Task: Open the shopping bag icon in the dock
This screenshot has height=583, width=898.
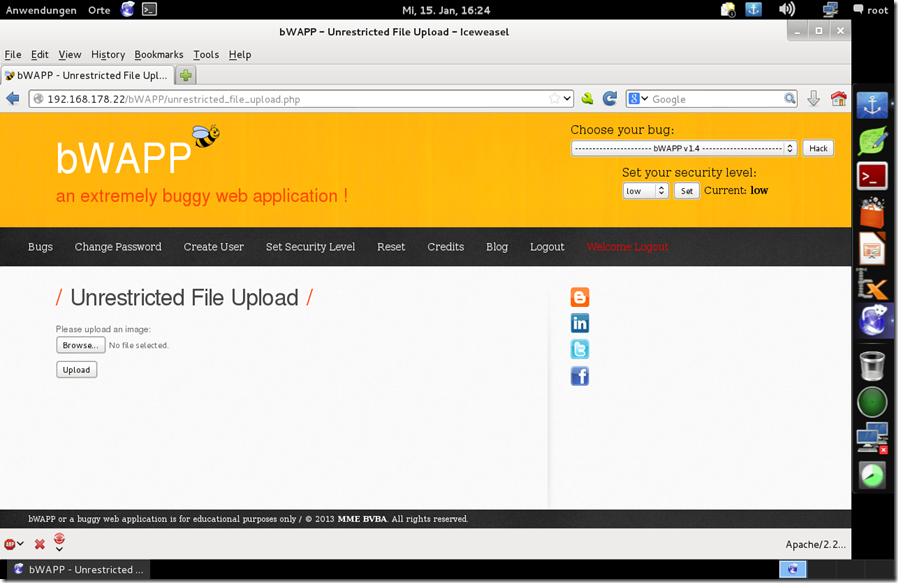Action: [872, 212]
